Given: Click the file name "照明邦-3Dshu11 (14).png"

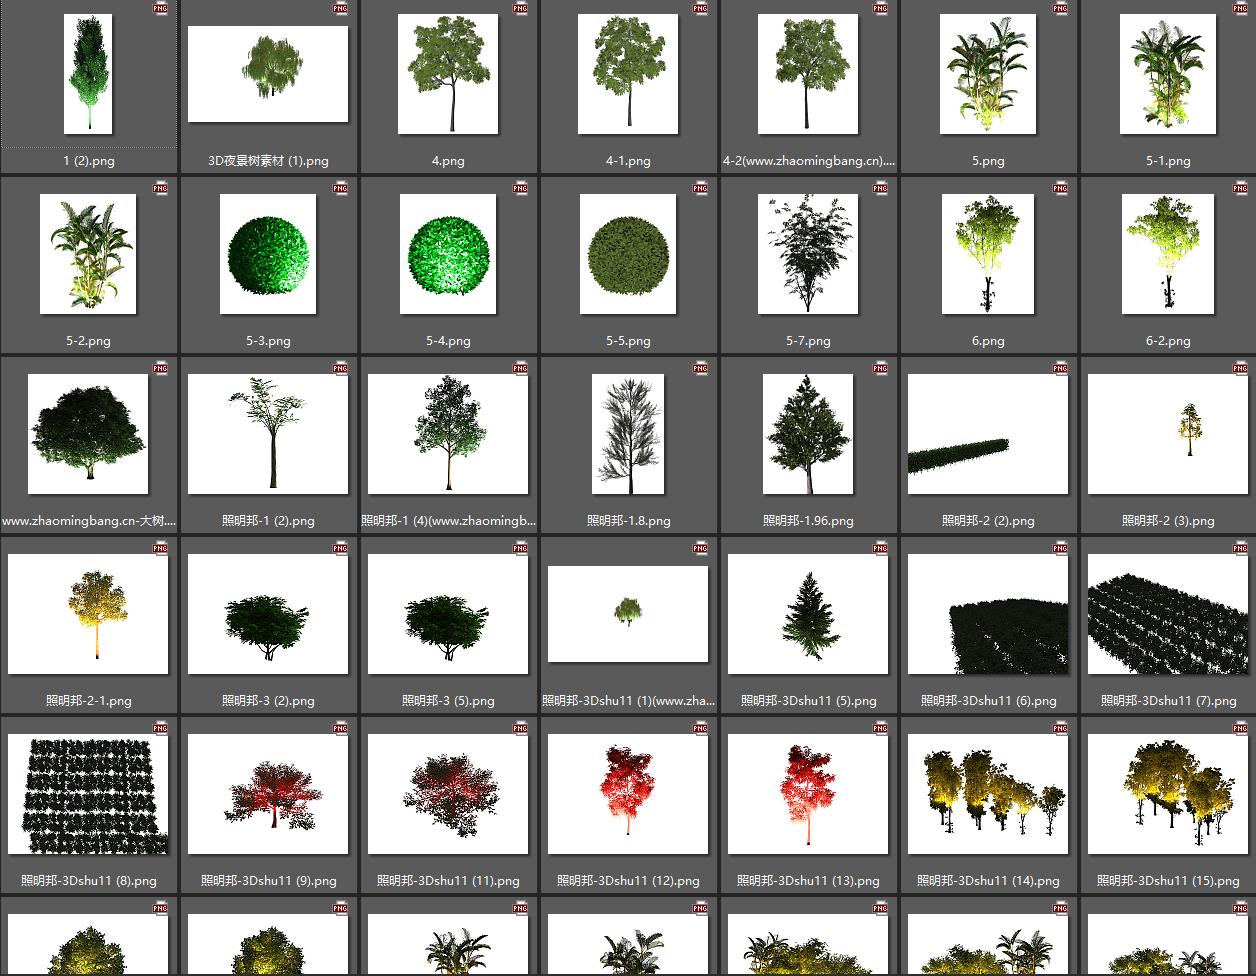Looking at the screenshot, I should point(988,881).
